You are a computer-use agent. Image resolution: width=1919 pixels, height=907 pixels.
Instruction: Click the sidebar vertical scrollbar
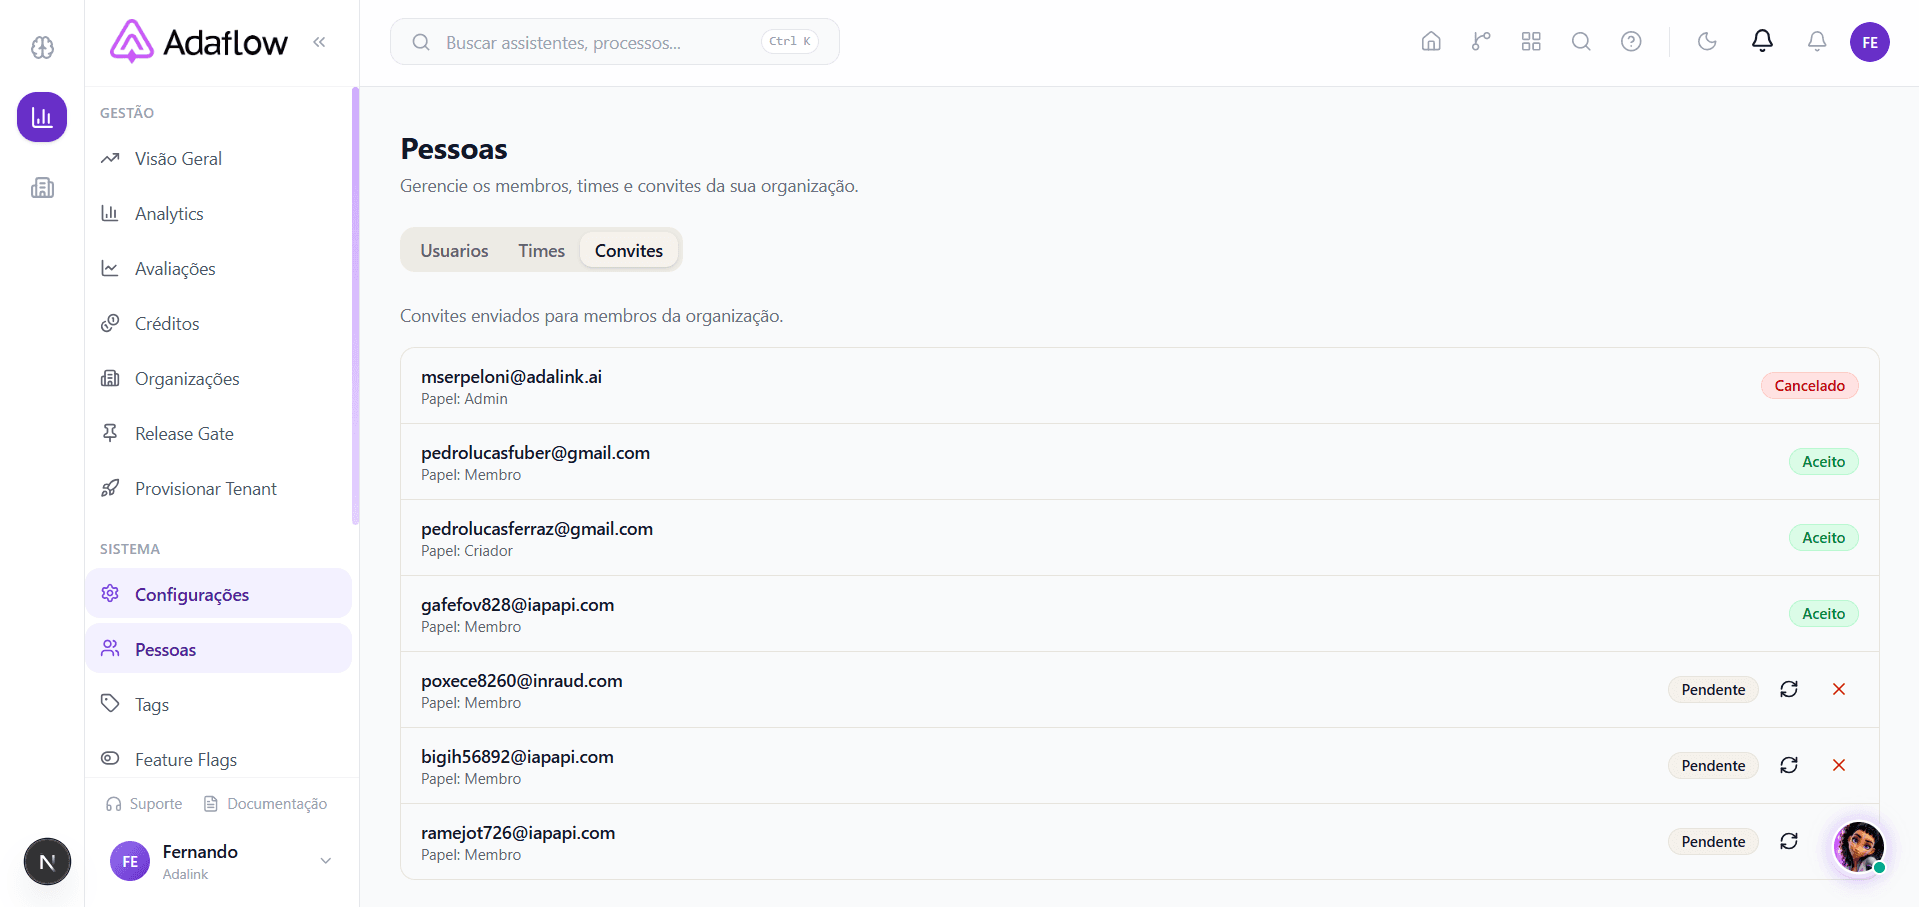pos(355,306)
